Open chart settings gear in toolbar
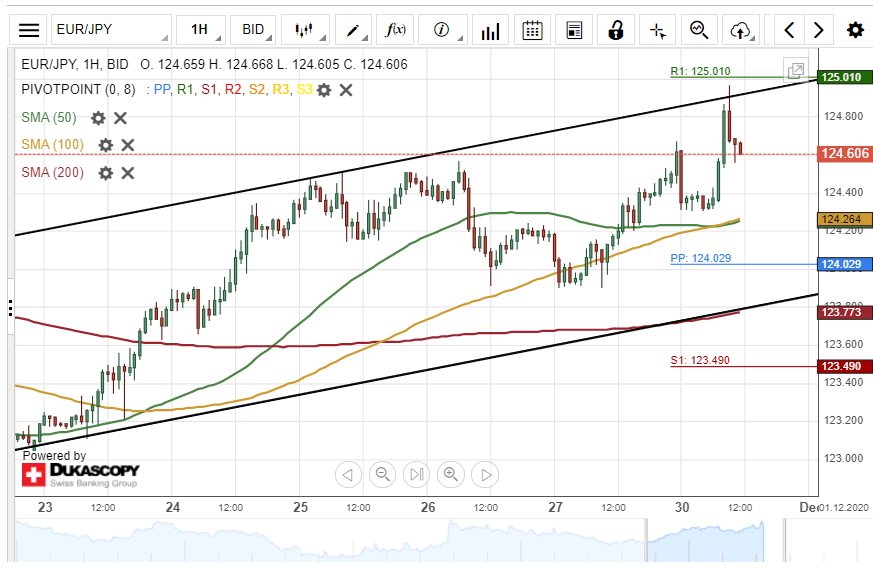 coord(855,30)
